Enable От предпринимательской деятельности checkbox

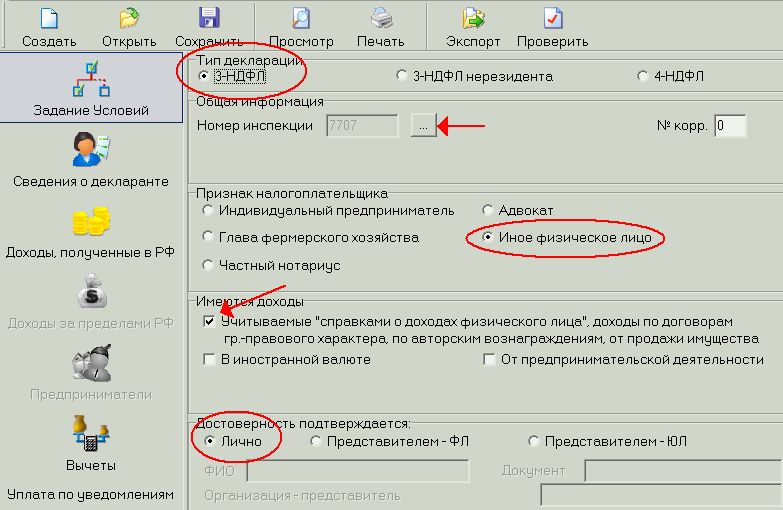(489, 359)
